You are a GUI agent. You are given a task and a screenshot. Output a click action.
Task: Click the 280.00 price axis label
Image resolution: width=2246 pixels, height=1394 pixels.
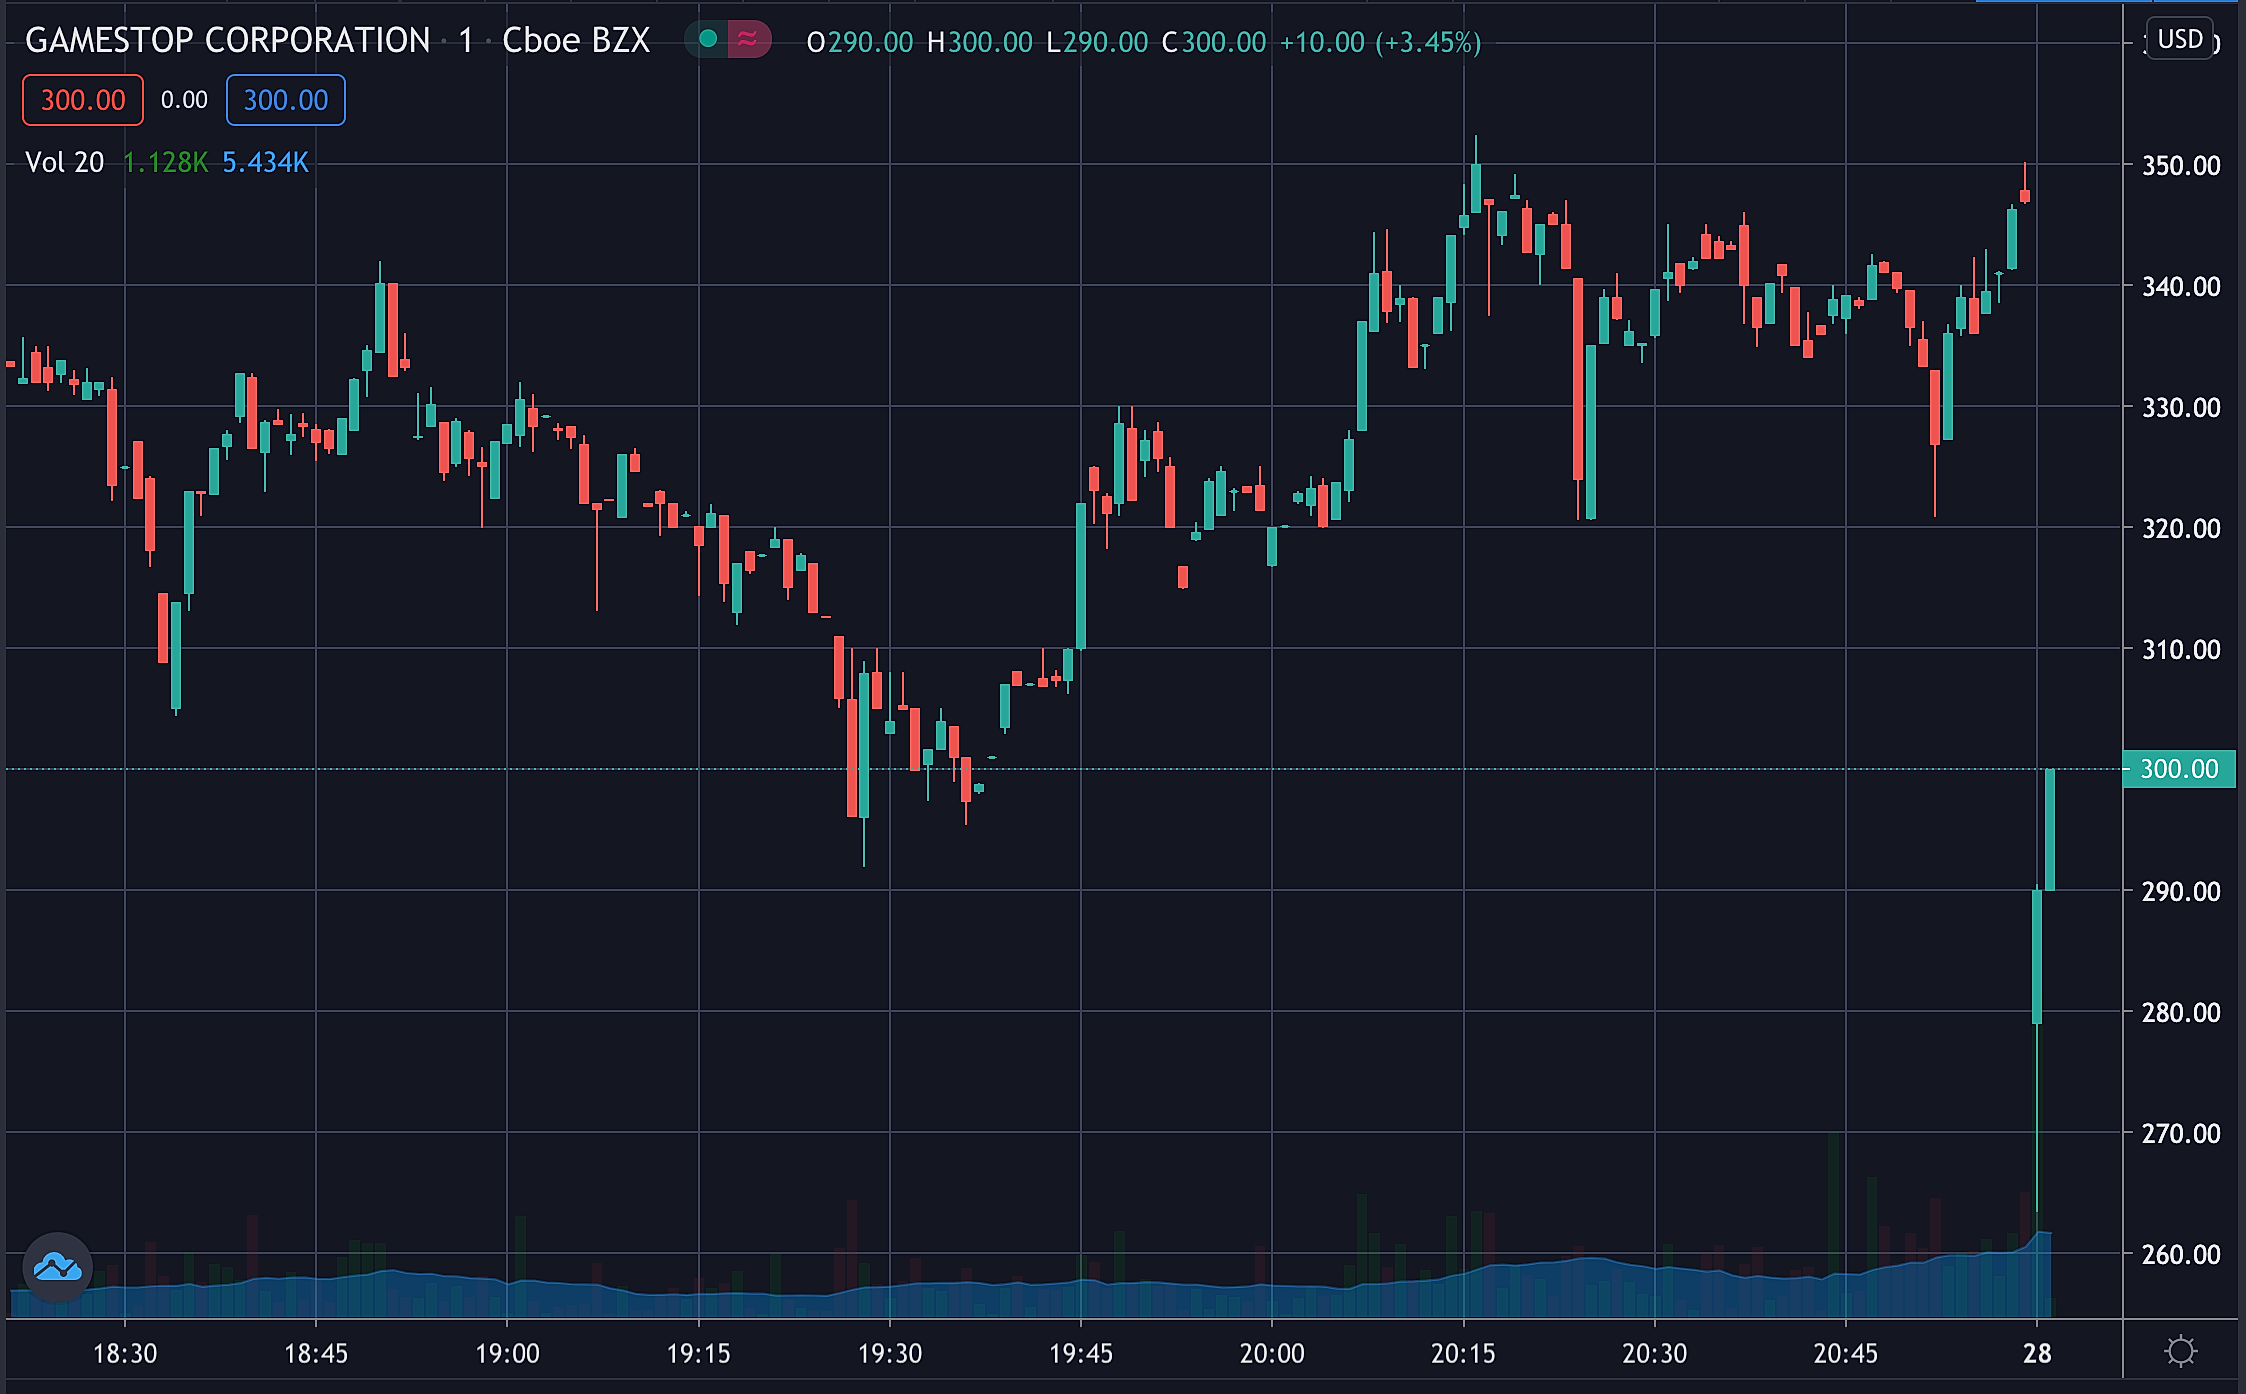pyautogui.click(x=2180, y=1013)
